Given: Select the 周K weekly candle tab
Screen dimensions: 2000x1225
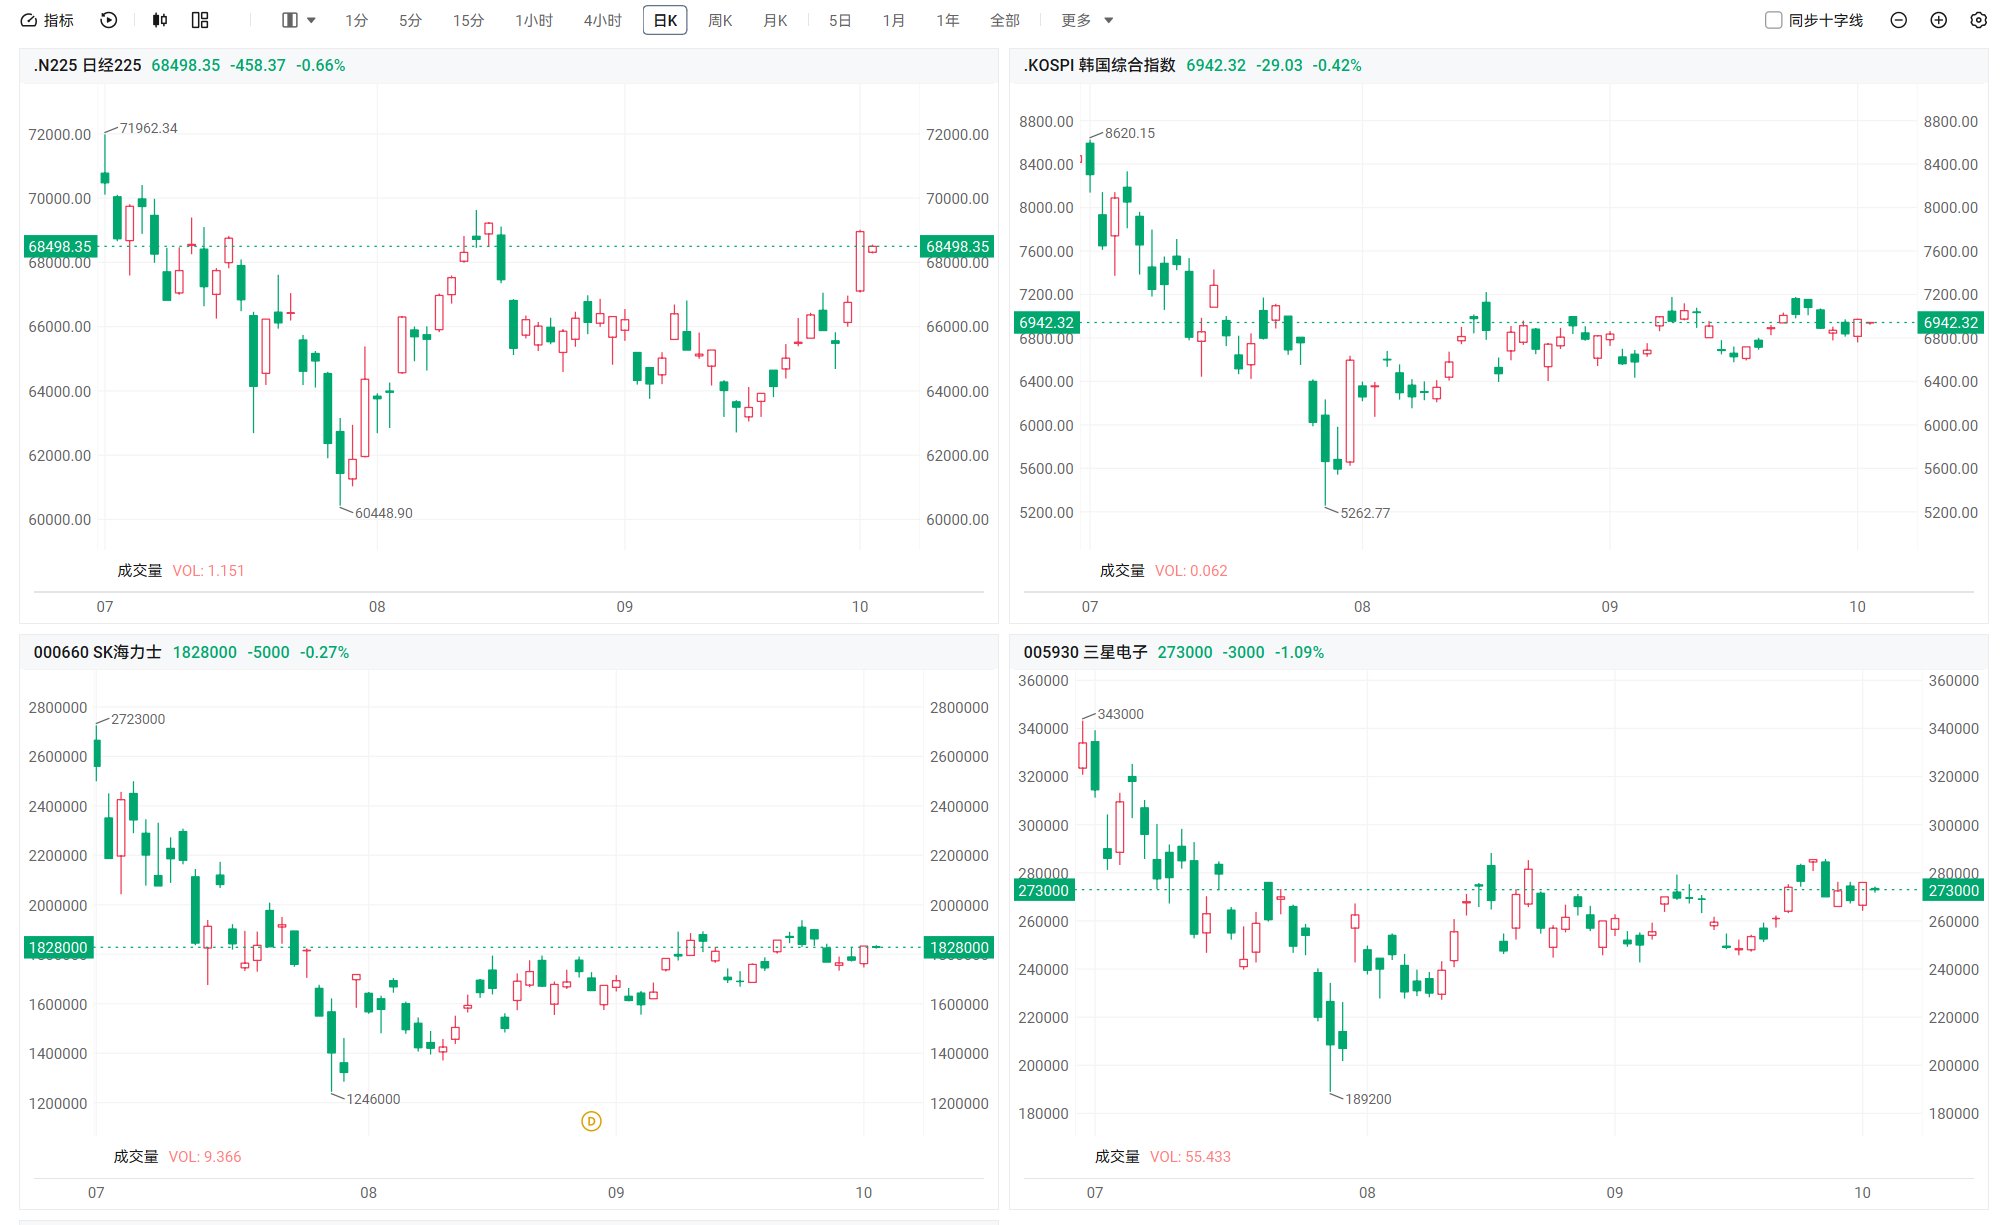Looking at the screenshot, I should click(x=720, y=20).
